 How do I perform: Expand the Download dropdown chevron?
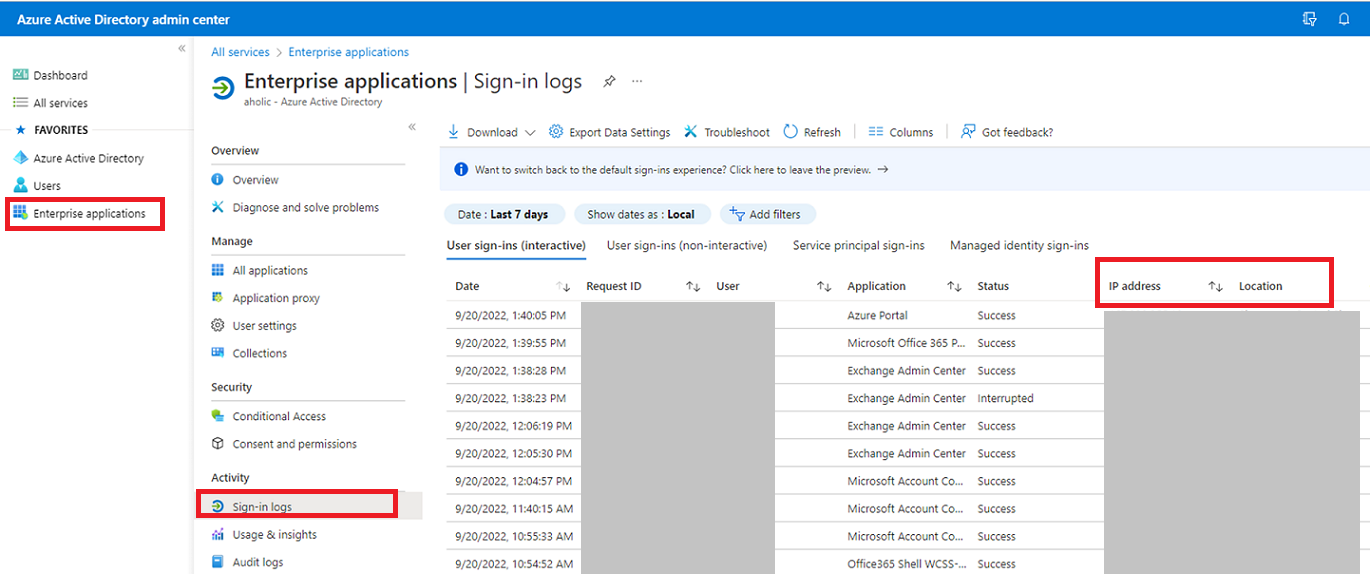point(530,132)
